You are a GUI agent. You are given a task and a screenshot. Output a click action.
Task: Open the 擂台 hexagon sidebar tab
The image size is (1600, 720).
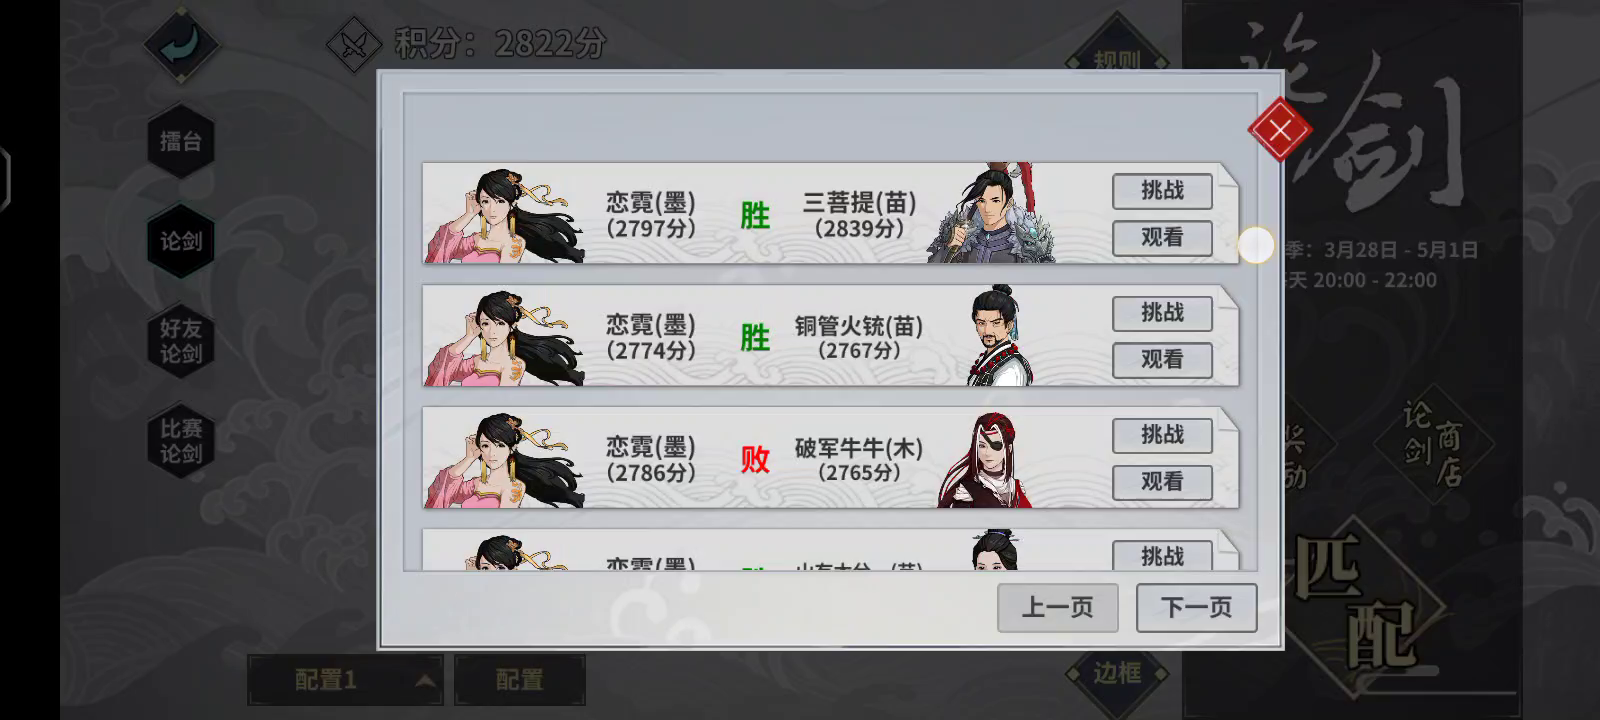point(181,141)
